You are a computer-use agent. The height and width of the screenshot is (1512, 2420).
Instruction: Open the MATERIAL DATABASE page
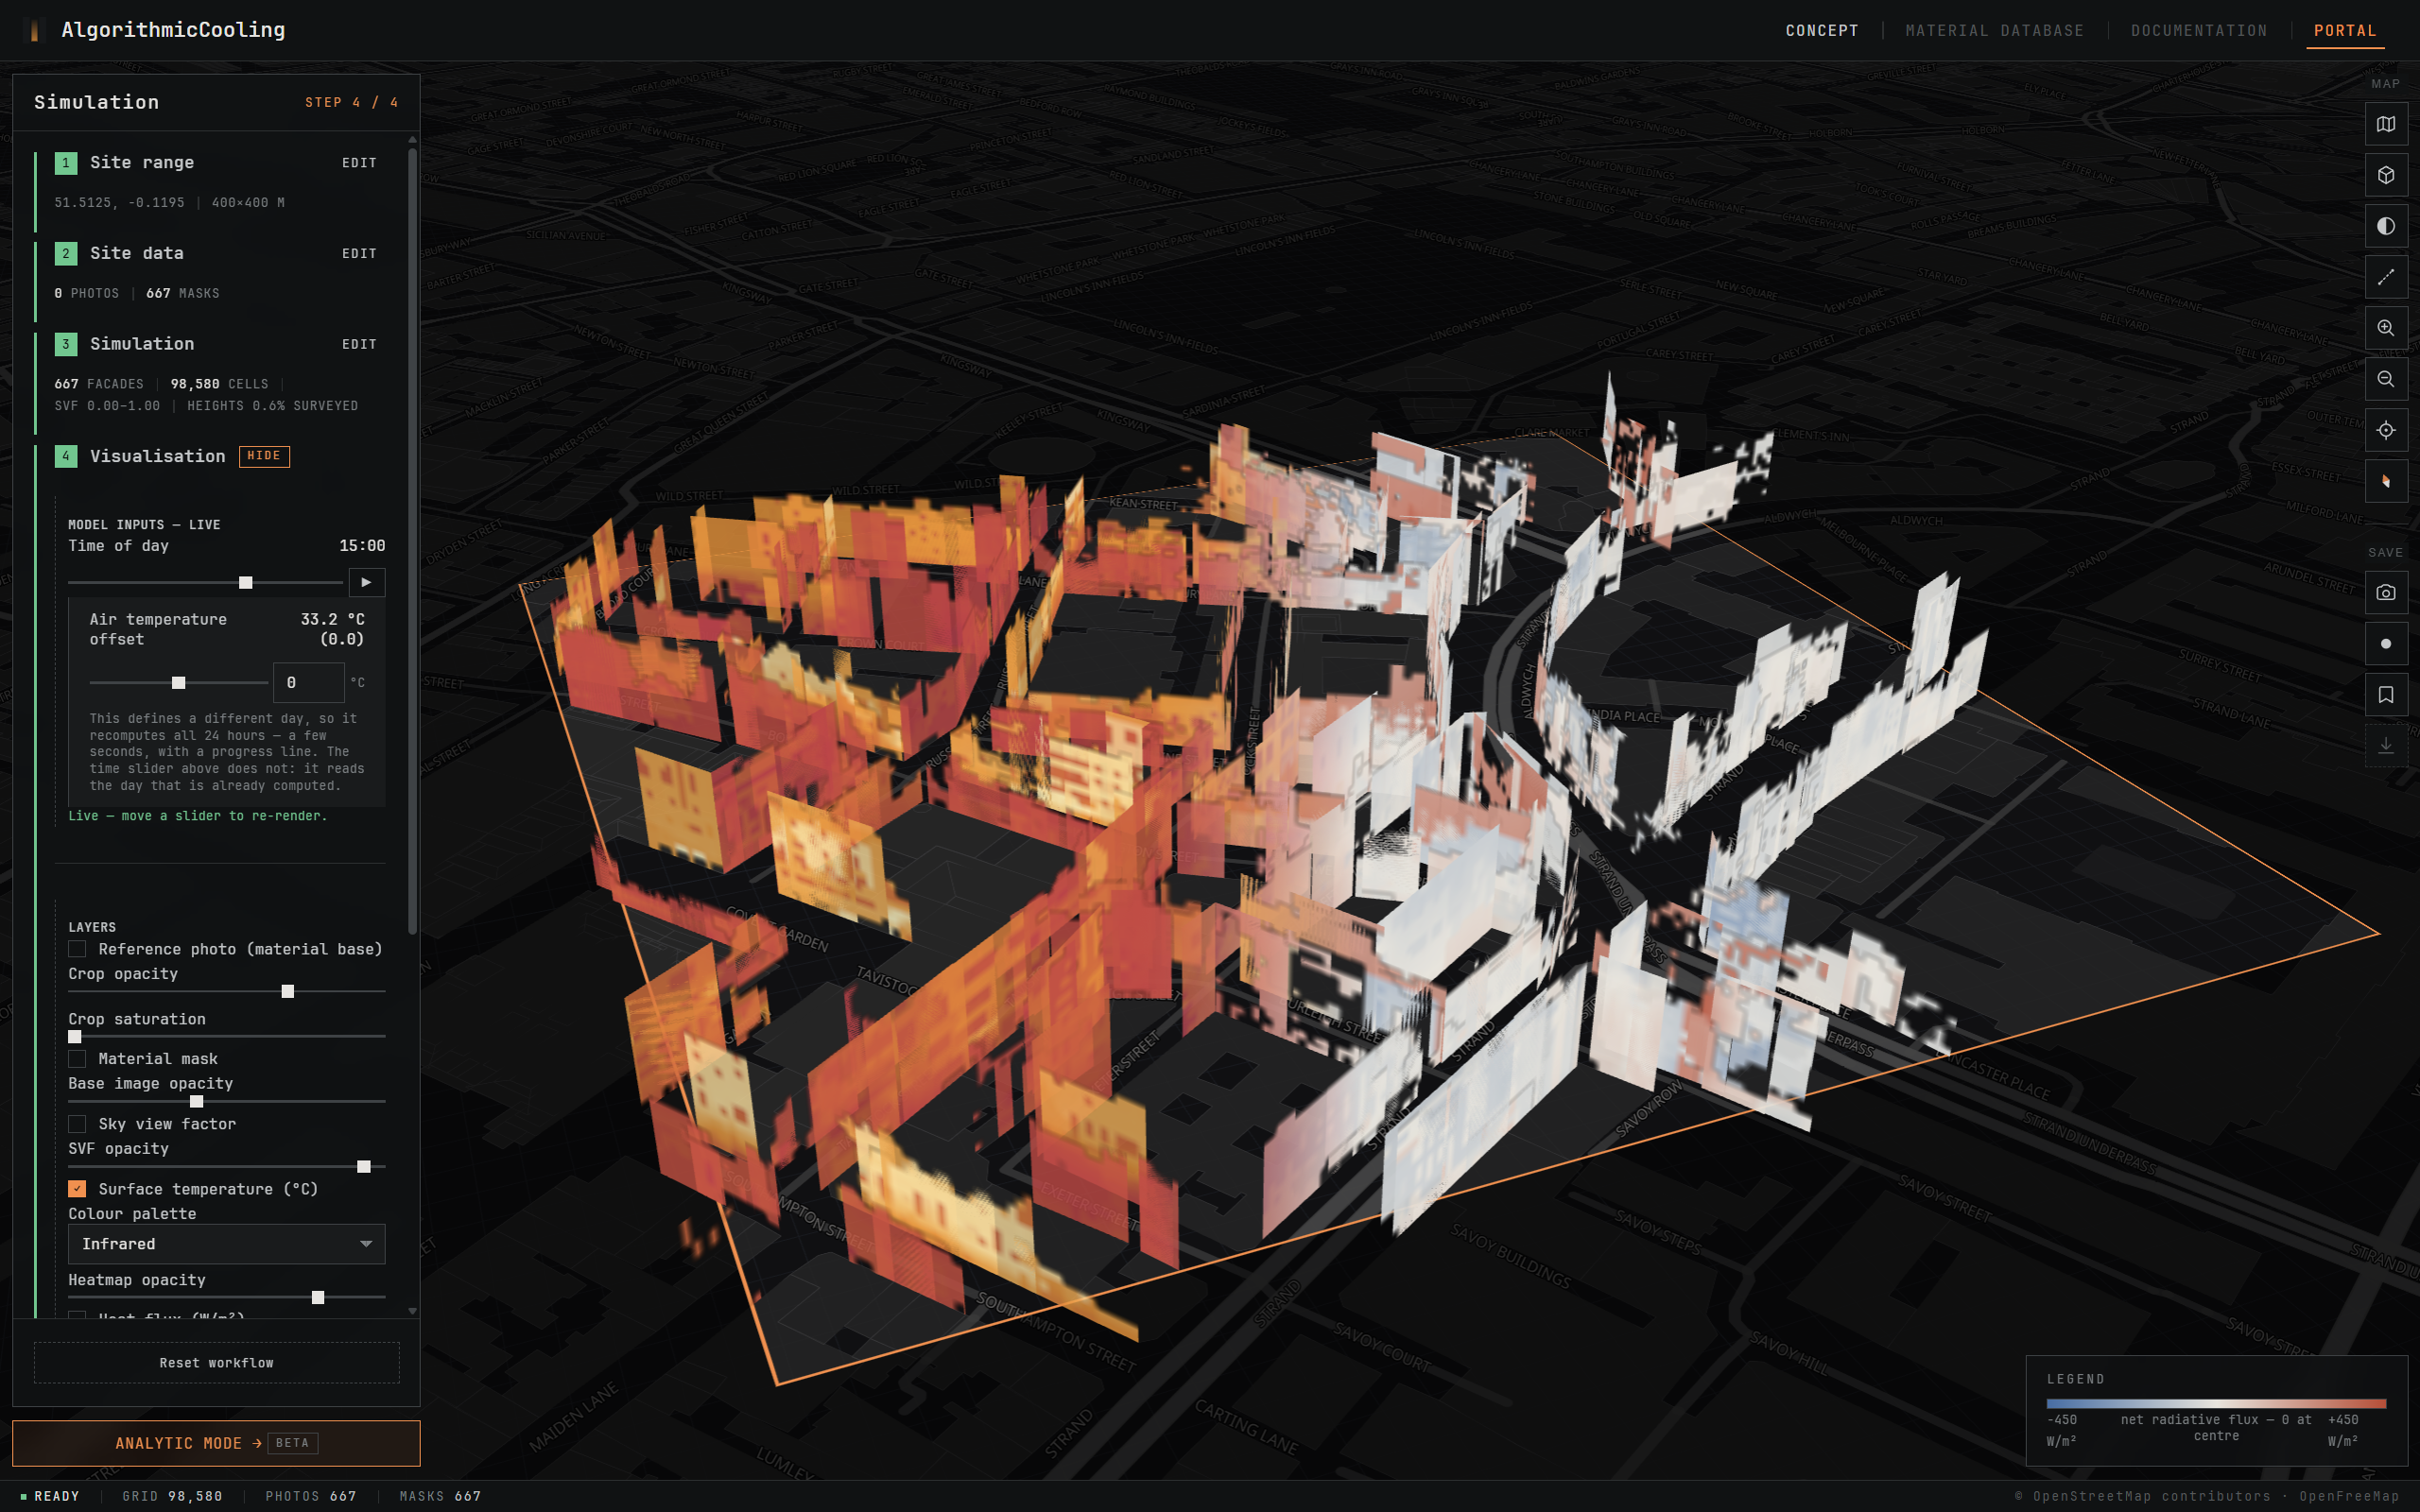point(1995,31)
